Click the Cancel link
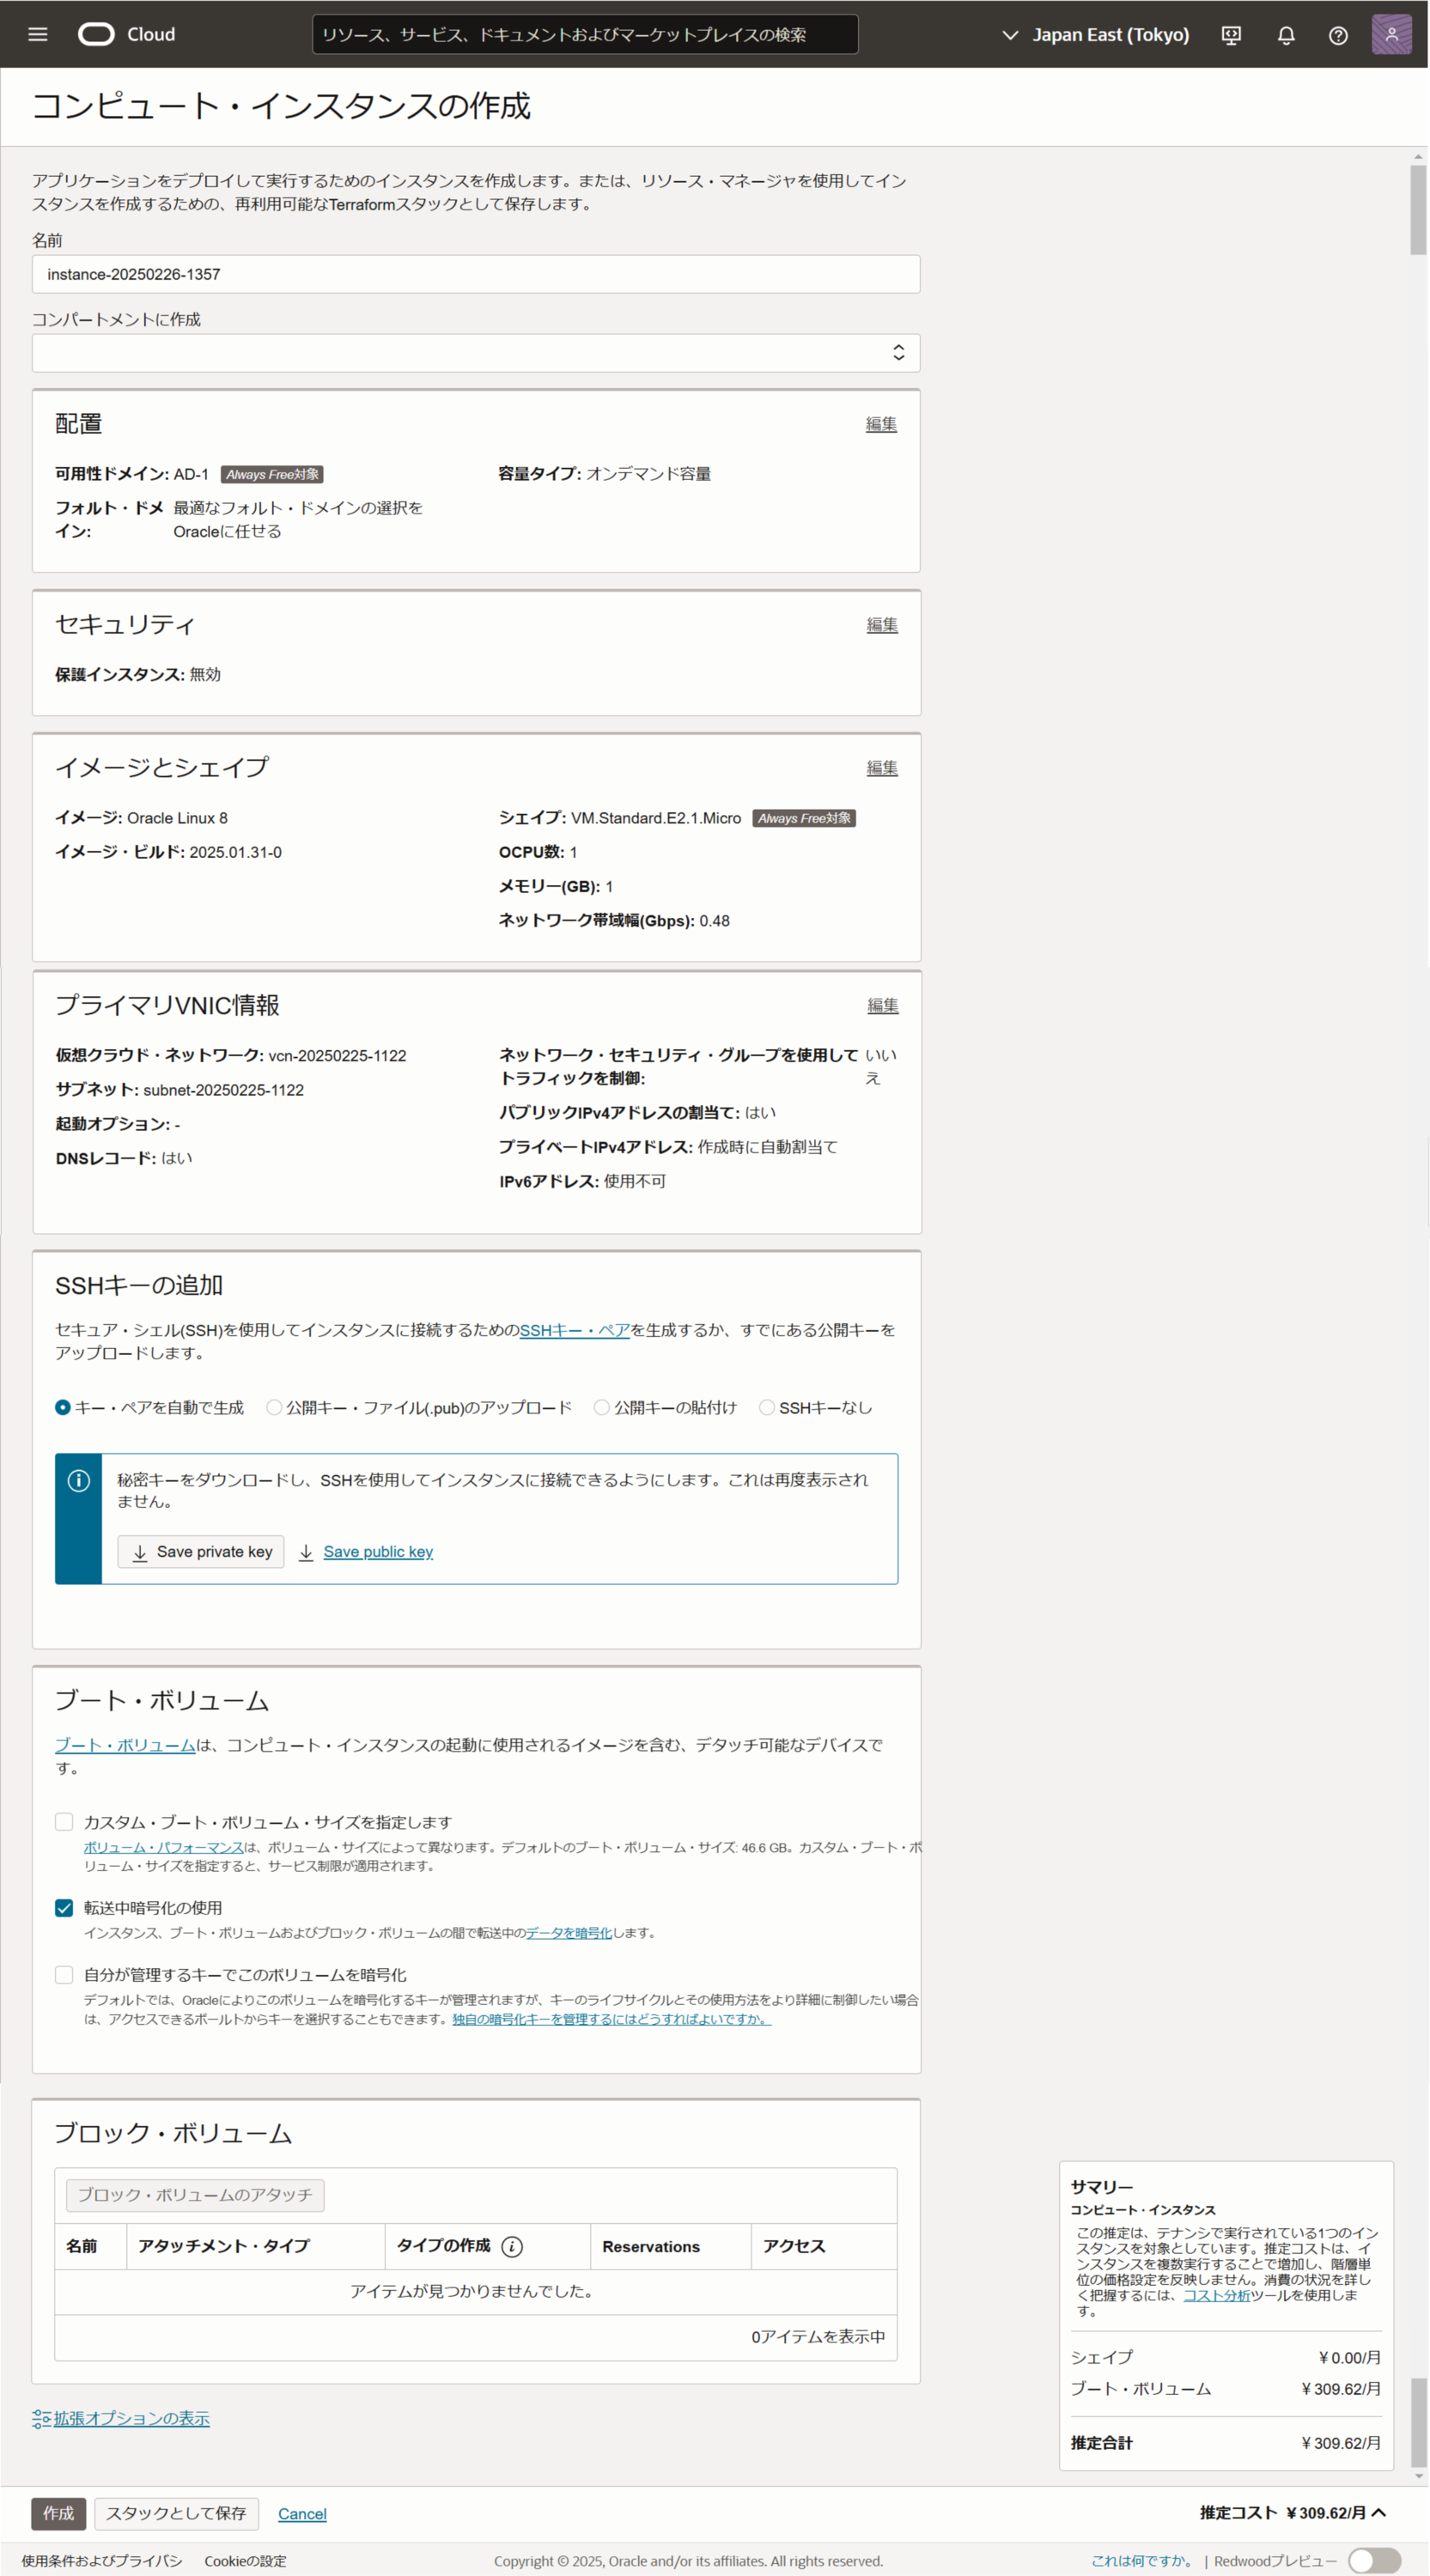This screenshot has height=2576, width=1430. tap(302, 2514)
